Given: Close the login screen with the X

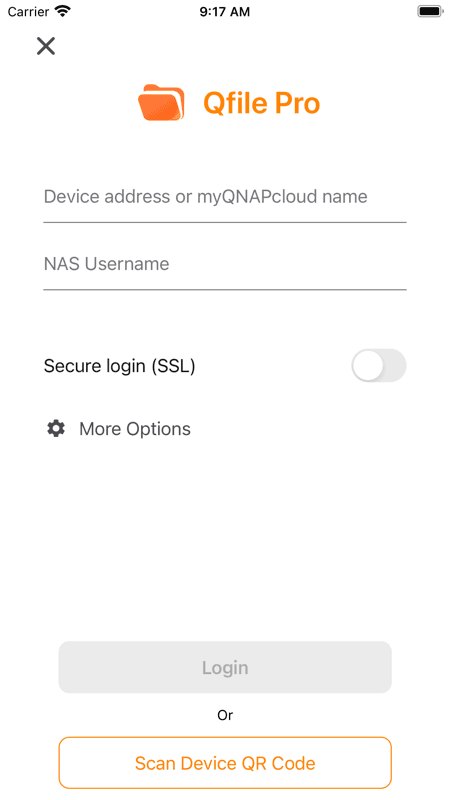Looking at the screenshot, I should (46, 46).
